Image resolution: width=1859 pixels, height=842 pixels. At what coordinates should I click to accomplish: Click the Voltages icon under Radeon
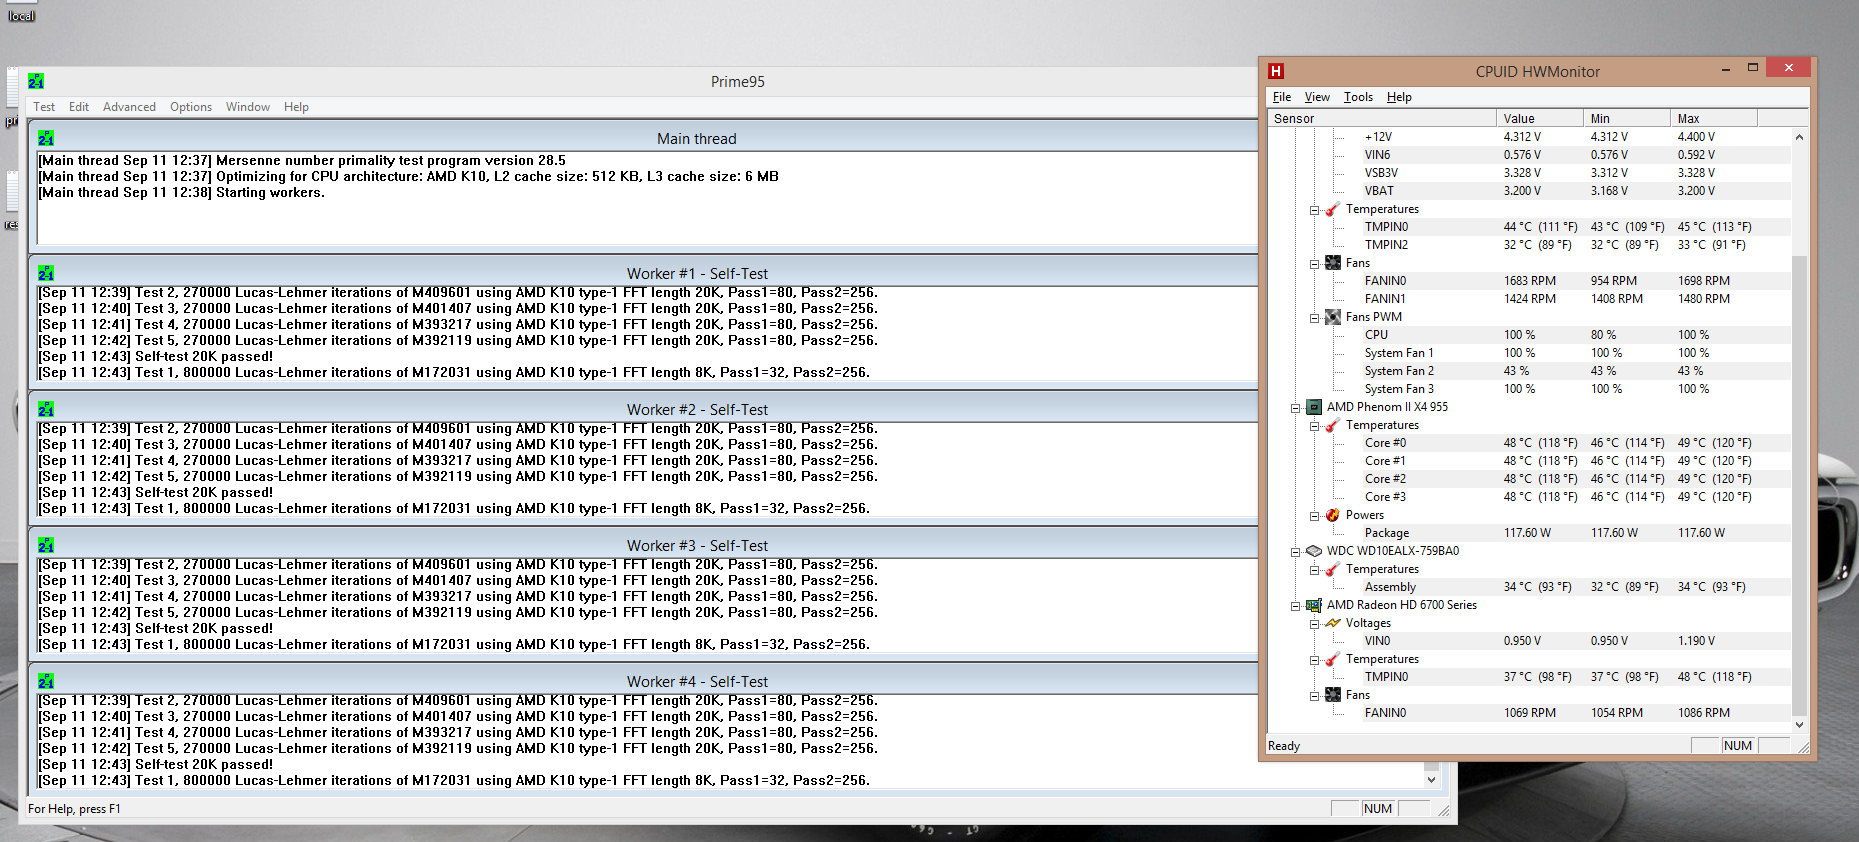click(1333, 623)
